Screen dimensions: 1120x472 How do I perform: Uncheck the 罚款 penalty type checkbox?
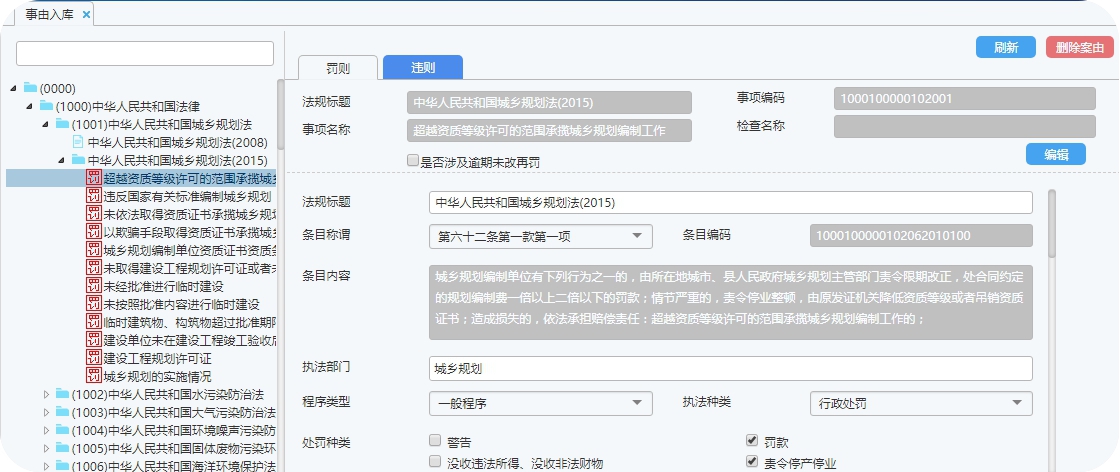tap(751, 440)
